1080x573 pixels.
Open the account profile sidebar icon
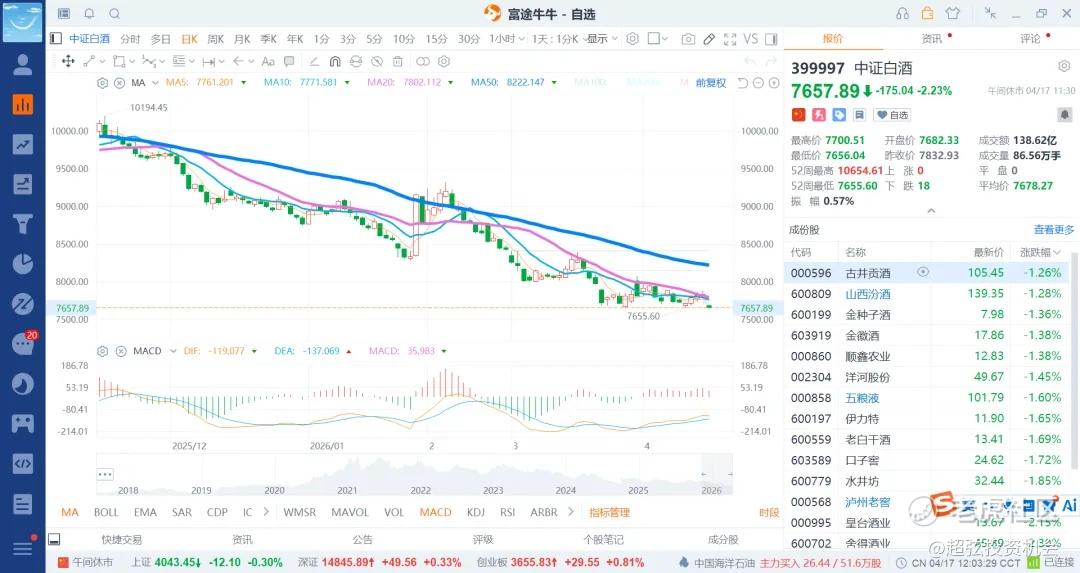[23, 65]
